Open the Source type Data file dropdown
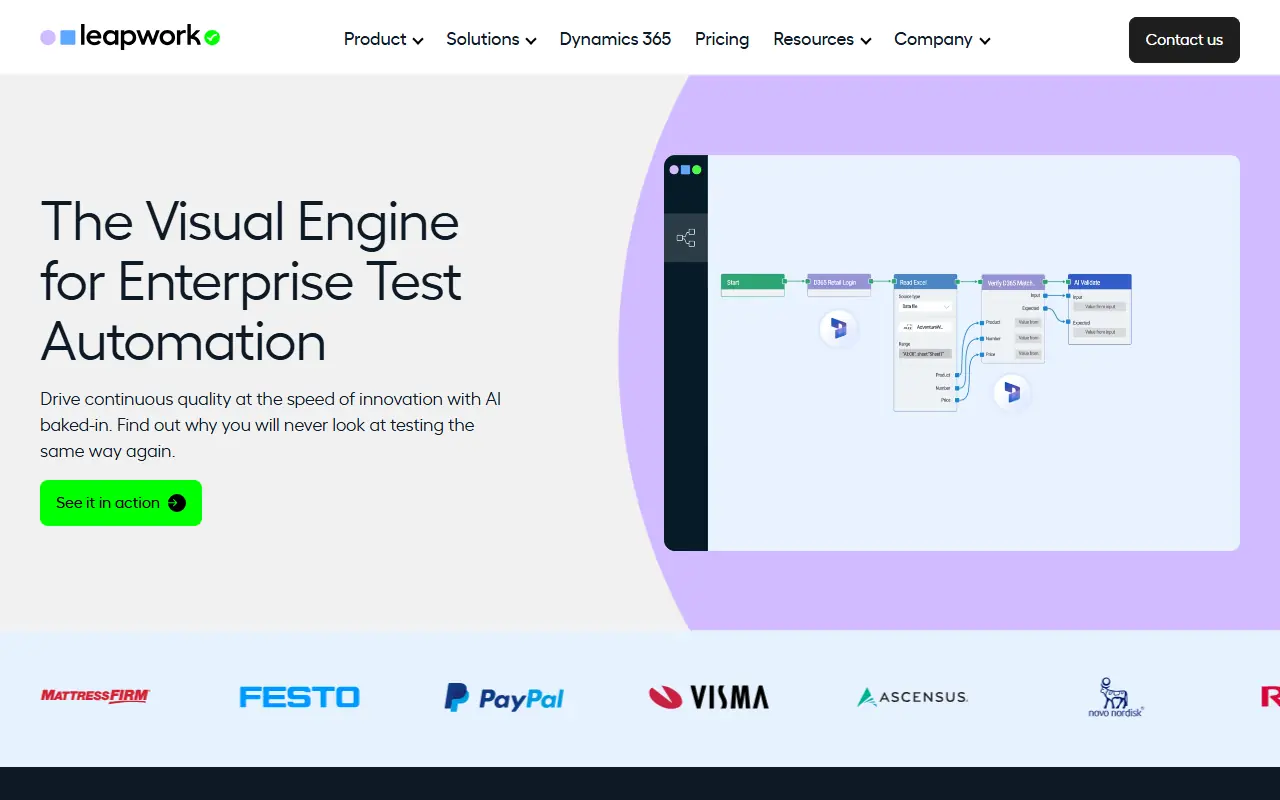The image size is (1280, 800). pyautogui.click(x=925, y=307)
